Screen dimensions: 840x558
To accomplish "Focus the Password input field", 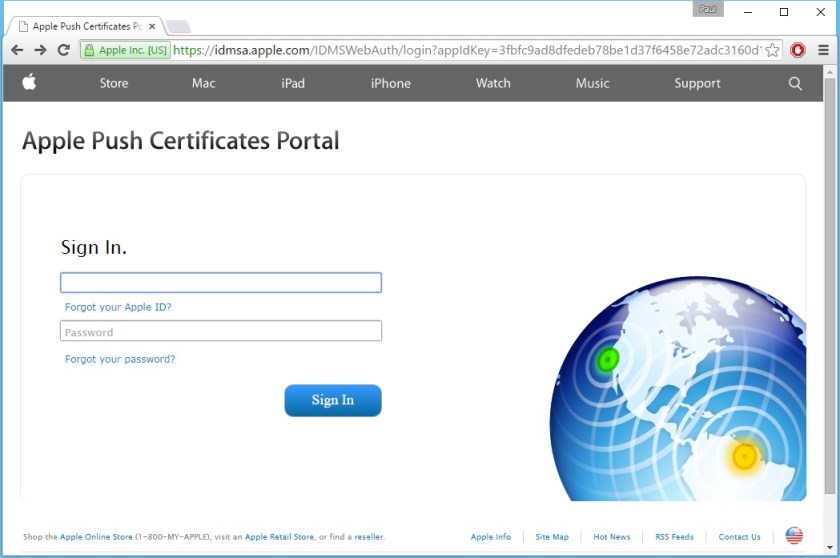I will [221, 332].
